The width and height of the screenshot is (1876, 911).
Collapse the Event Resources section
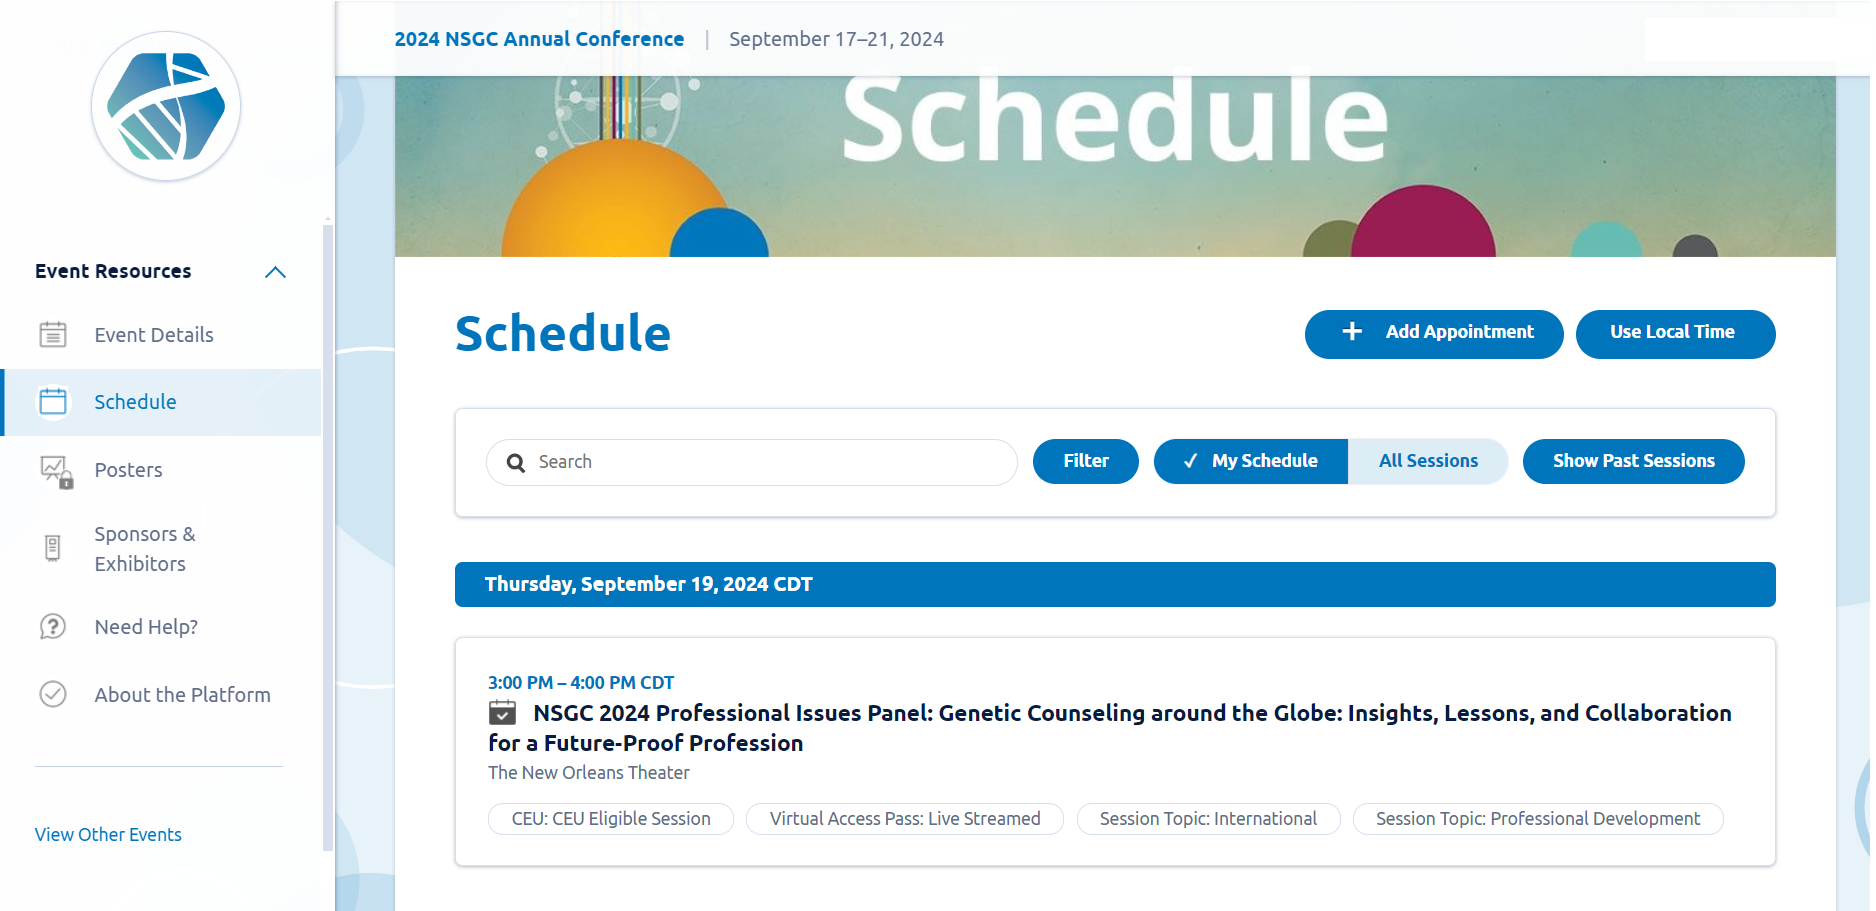[275, 272]
